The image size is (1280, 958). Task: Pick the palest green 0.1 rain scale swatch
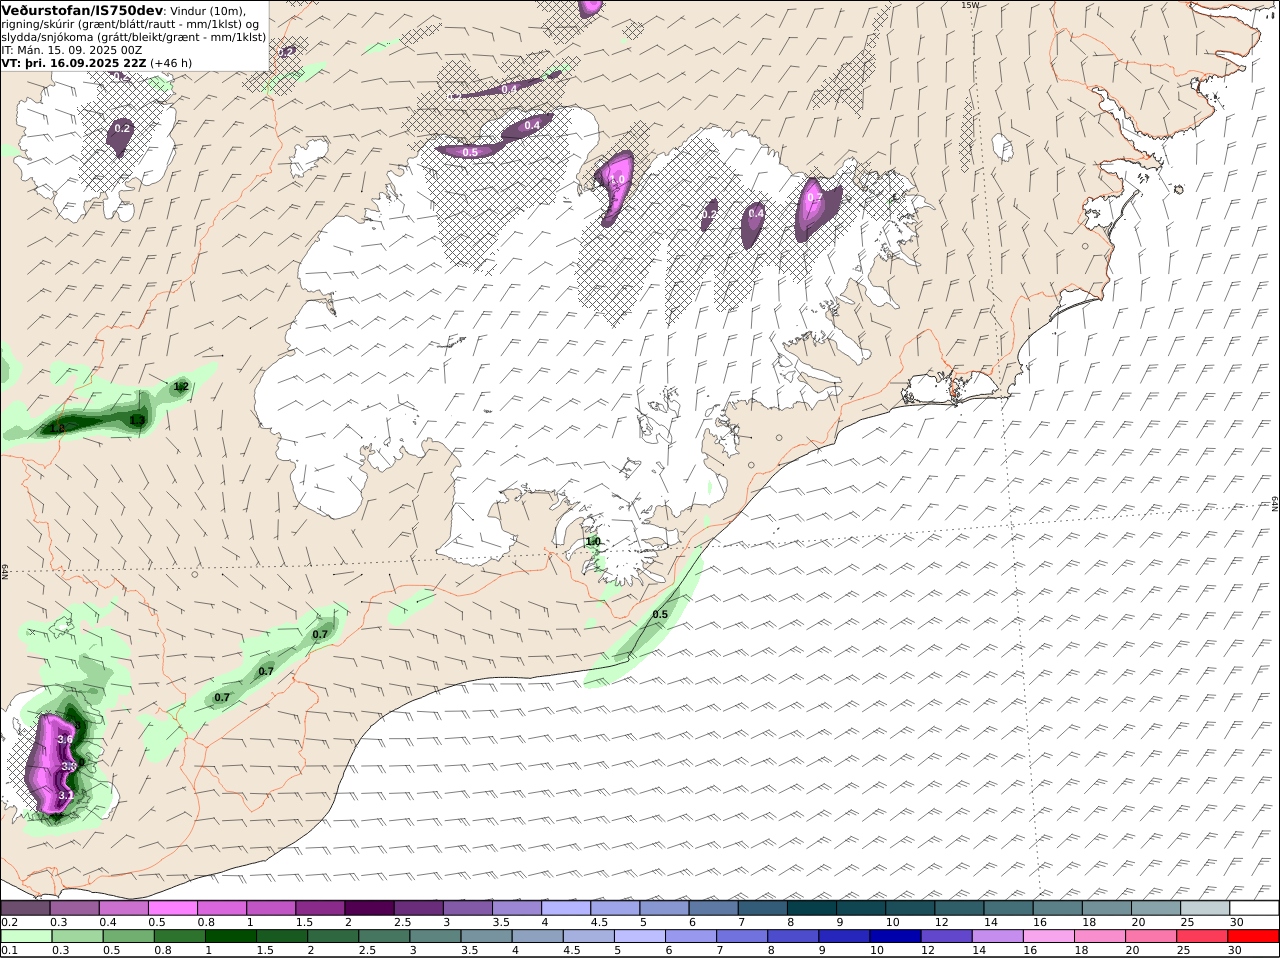coord(25,936)
